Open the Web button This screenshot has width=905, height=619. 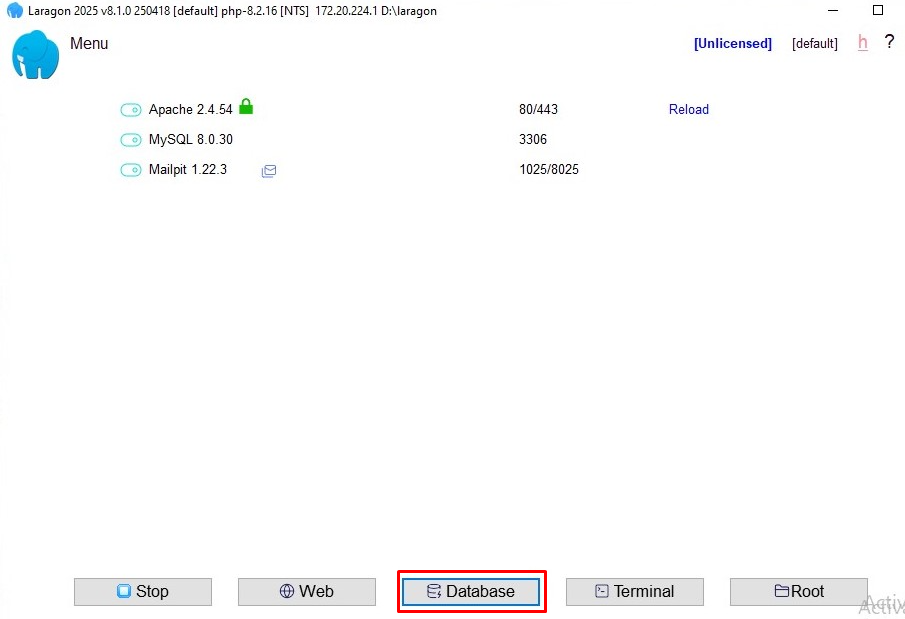pyautogui.click(x=306, y=591)
